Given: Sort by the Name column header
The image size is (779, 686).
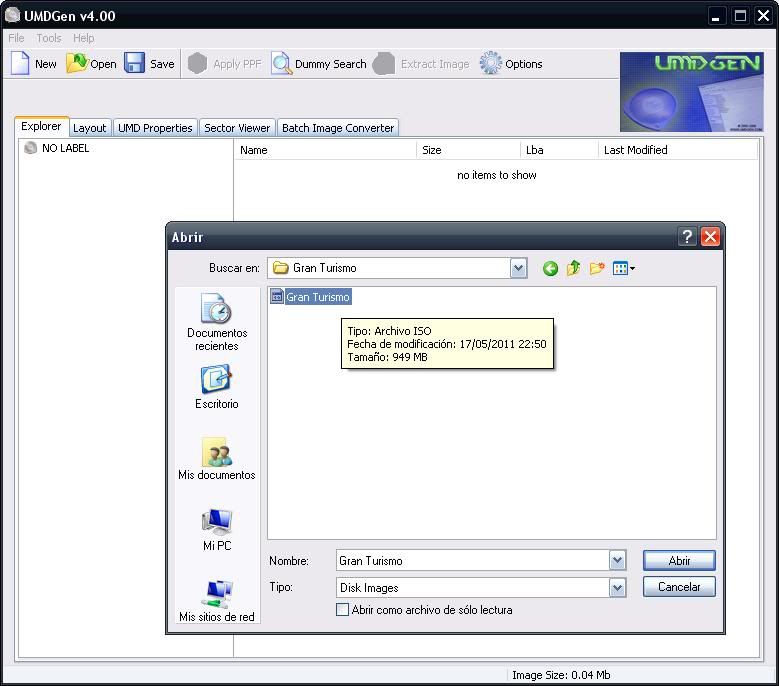Looking at the screenshot, I should coord(325,150).
